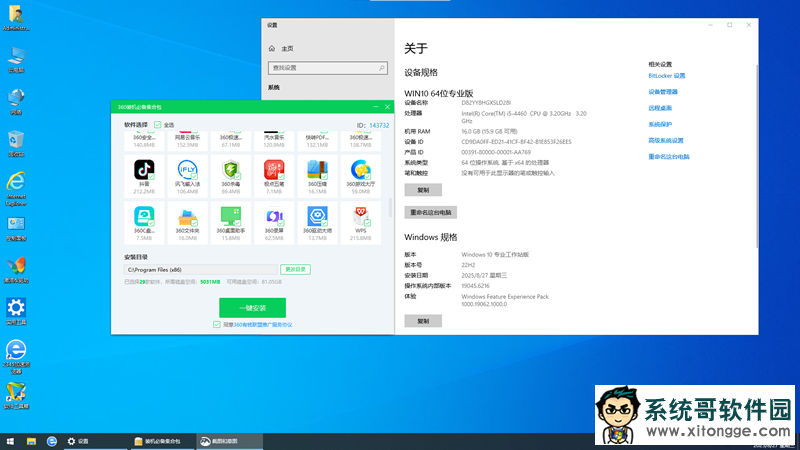Toggle the 同意 agreement checkbox

pyautogui.click(x=217, y=324)
